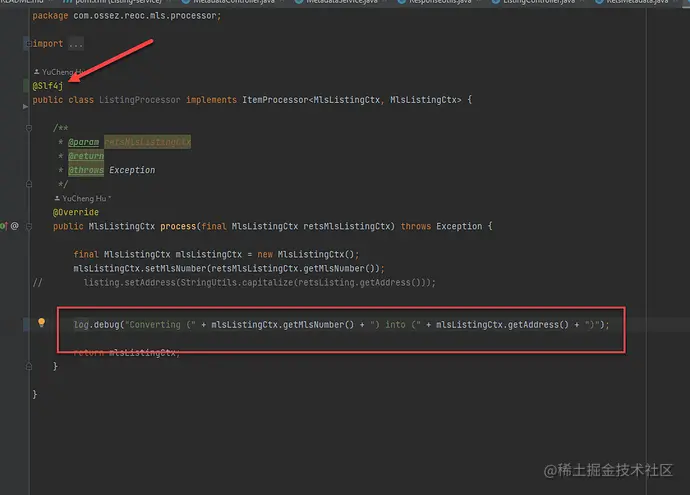
Task: Click getAddress() in the log.debug line
Action: (x=538, y=325)
